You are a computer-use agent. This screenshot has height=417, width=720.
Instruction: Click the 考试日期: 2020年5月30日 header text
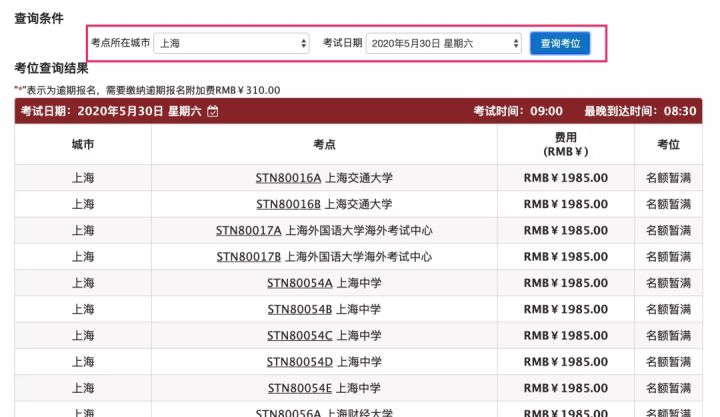[x=111, y=111]
